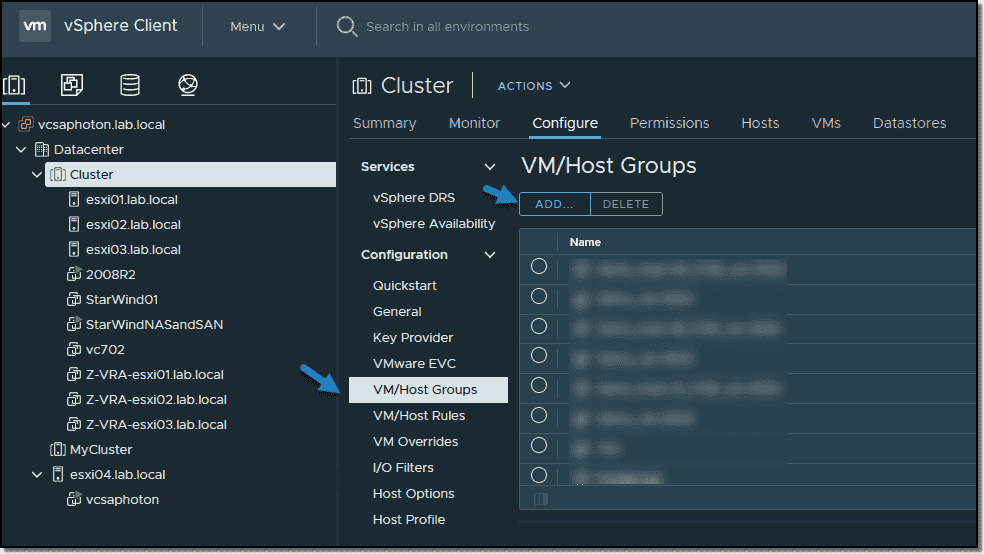Switch to the VMs tab
The height and width of the screenshot is (554, 984).
[826, 123]
